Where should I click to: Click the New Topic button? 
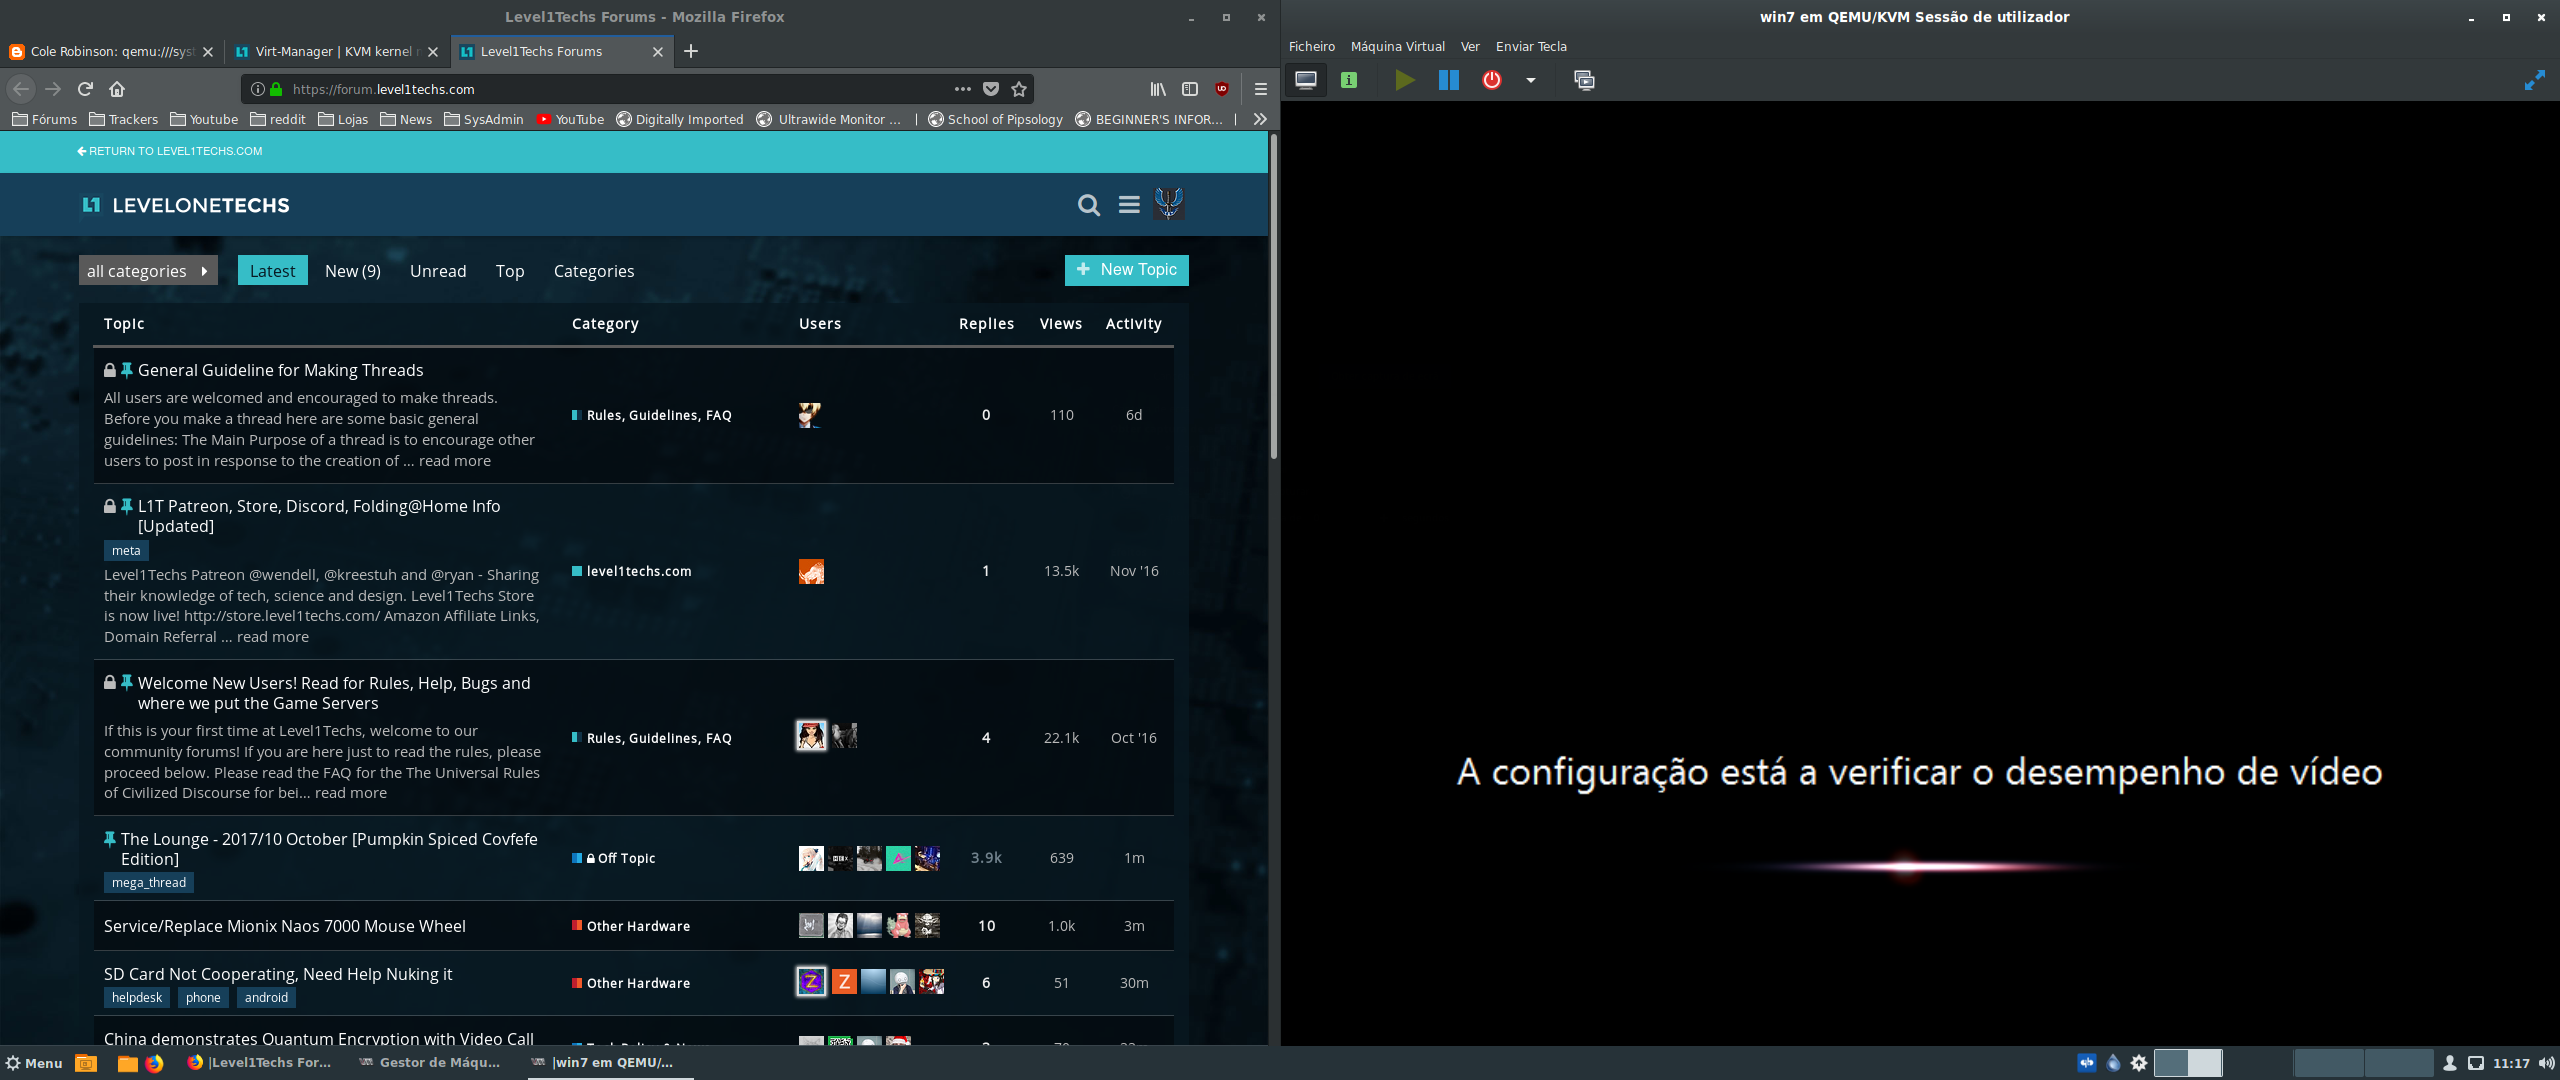point(1126,270)
